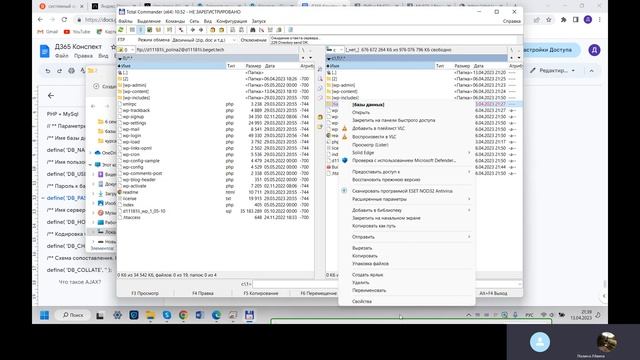640x360 pixels.
Task: Click the Google Docs print icon
Action: click(71, 71)
